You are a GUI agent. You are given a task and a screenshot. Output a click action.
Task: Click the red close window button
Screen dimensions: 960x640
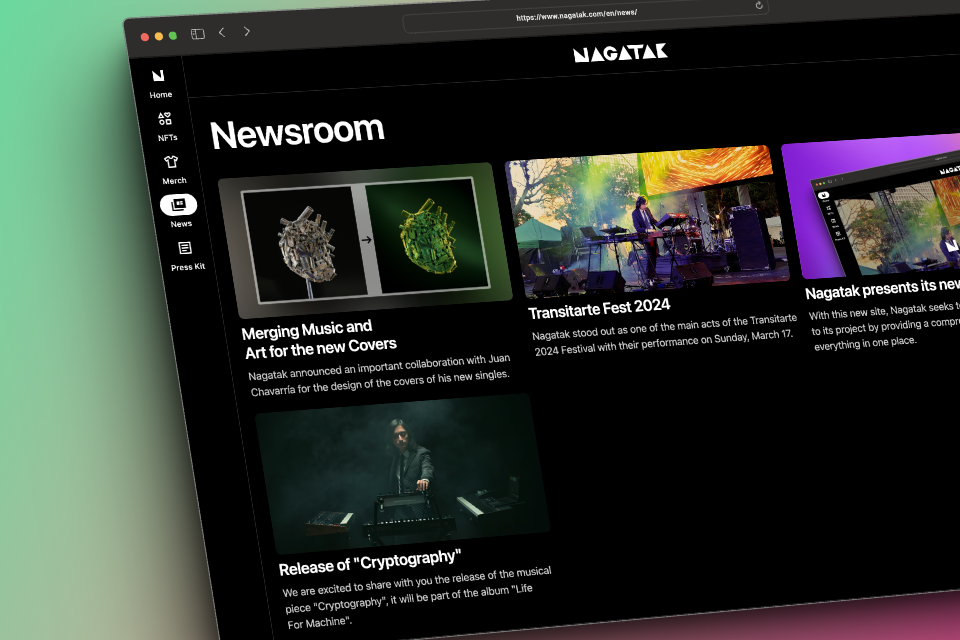tap(144, 37)
